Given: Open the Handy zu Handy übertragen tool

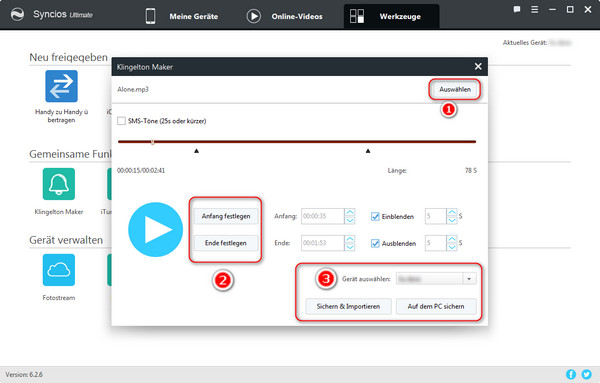Looking at the screenshot, I should (61, 86).
